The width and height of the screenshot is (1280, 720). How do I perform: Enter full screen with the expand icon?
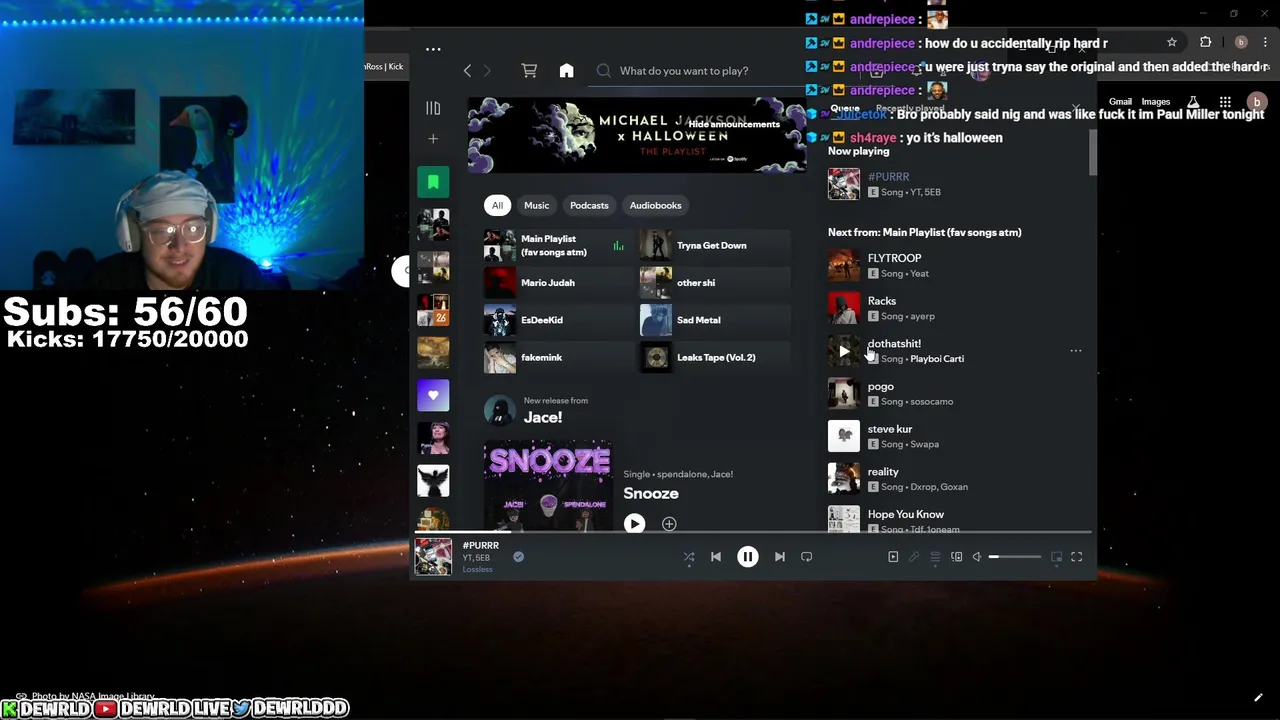tap(1077, 557)
